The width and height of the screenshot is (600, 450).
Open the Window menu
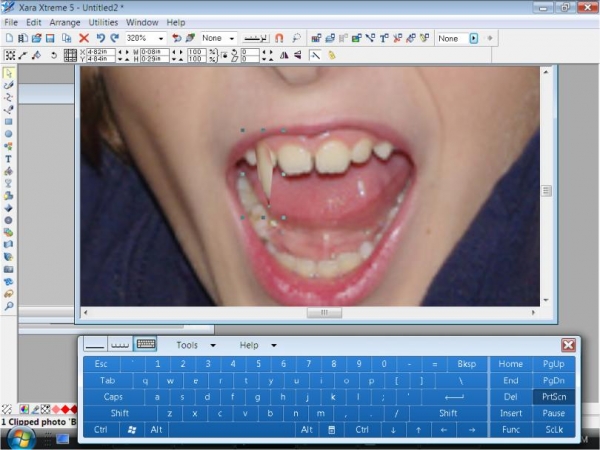[142, 22]
